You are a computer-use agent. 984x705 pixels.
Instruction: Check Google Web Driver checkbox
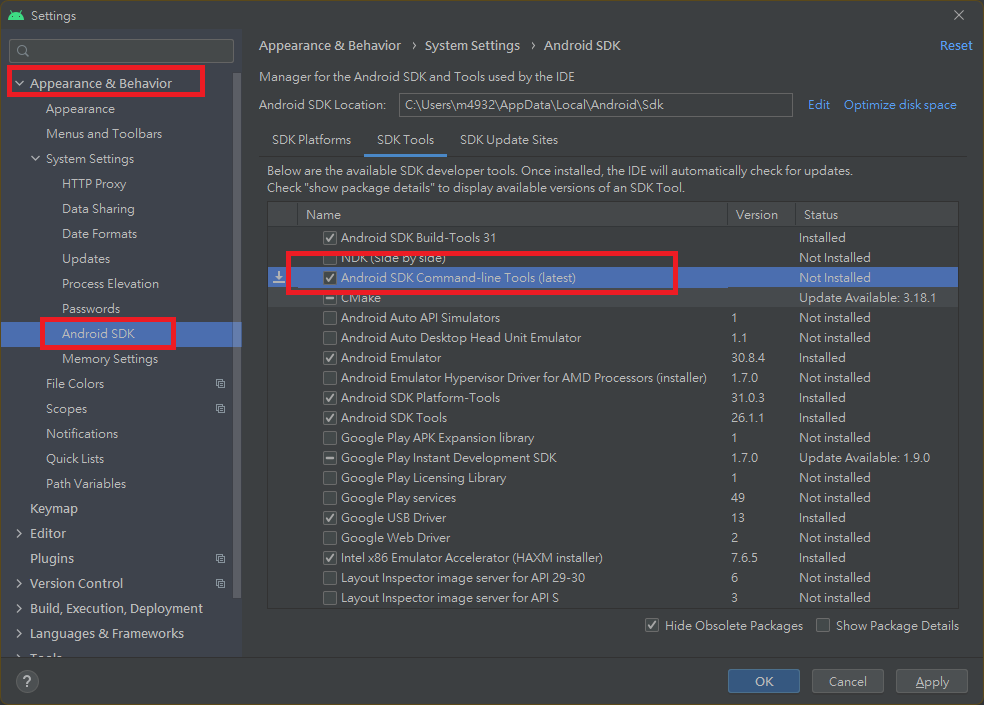pyautogui.click(x=329, y=538)
